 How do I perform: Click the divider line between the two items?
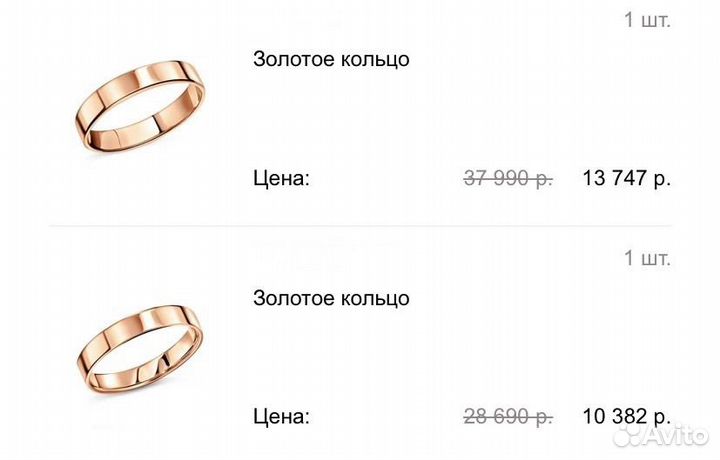[x=360, y=226]
